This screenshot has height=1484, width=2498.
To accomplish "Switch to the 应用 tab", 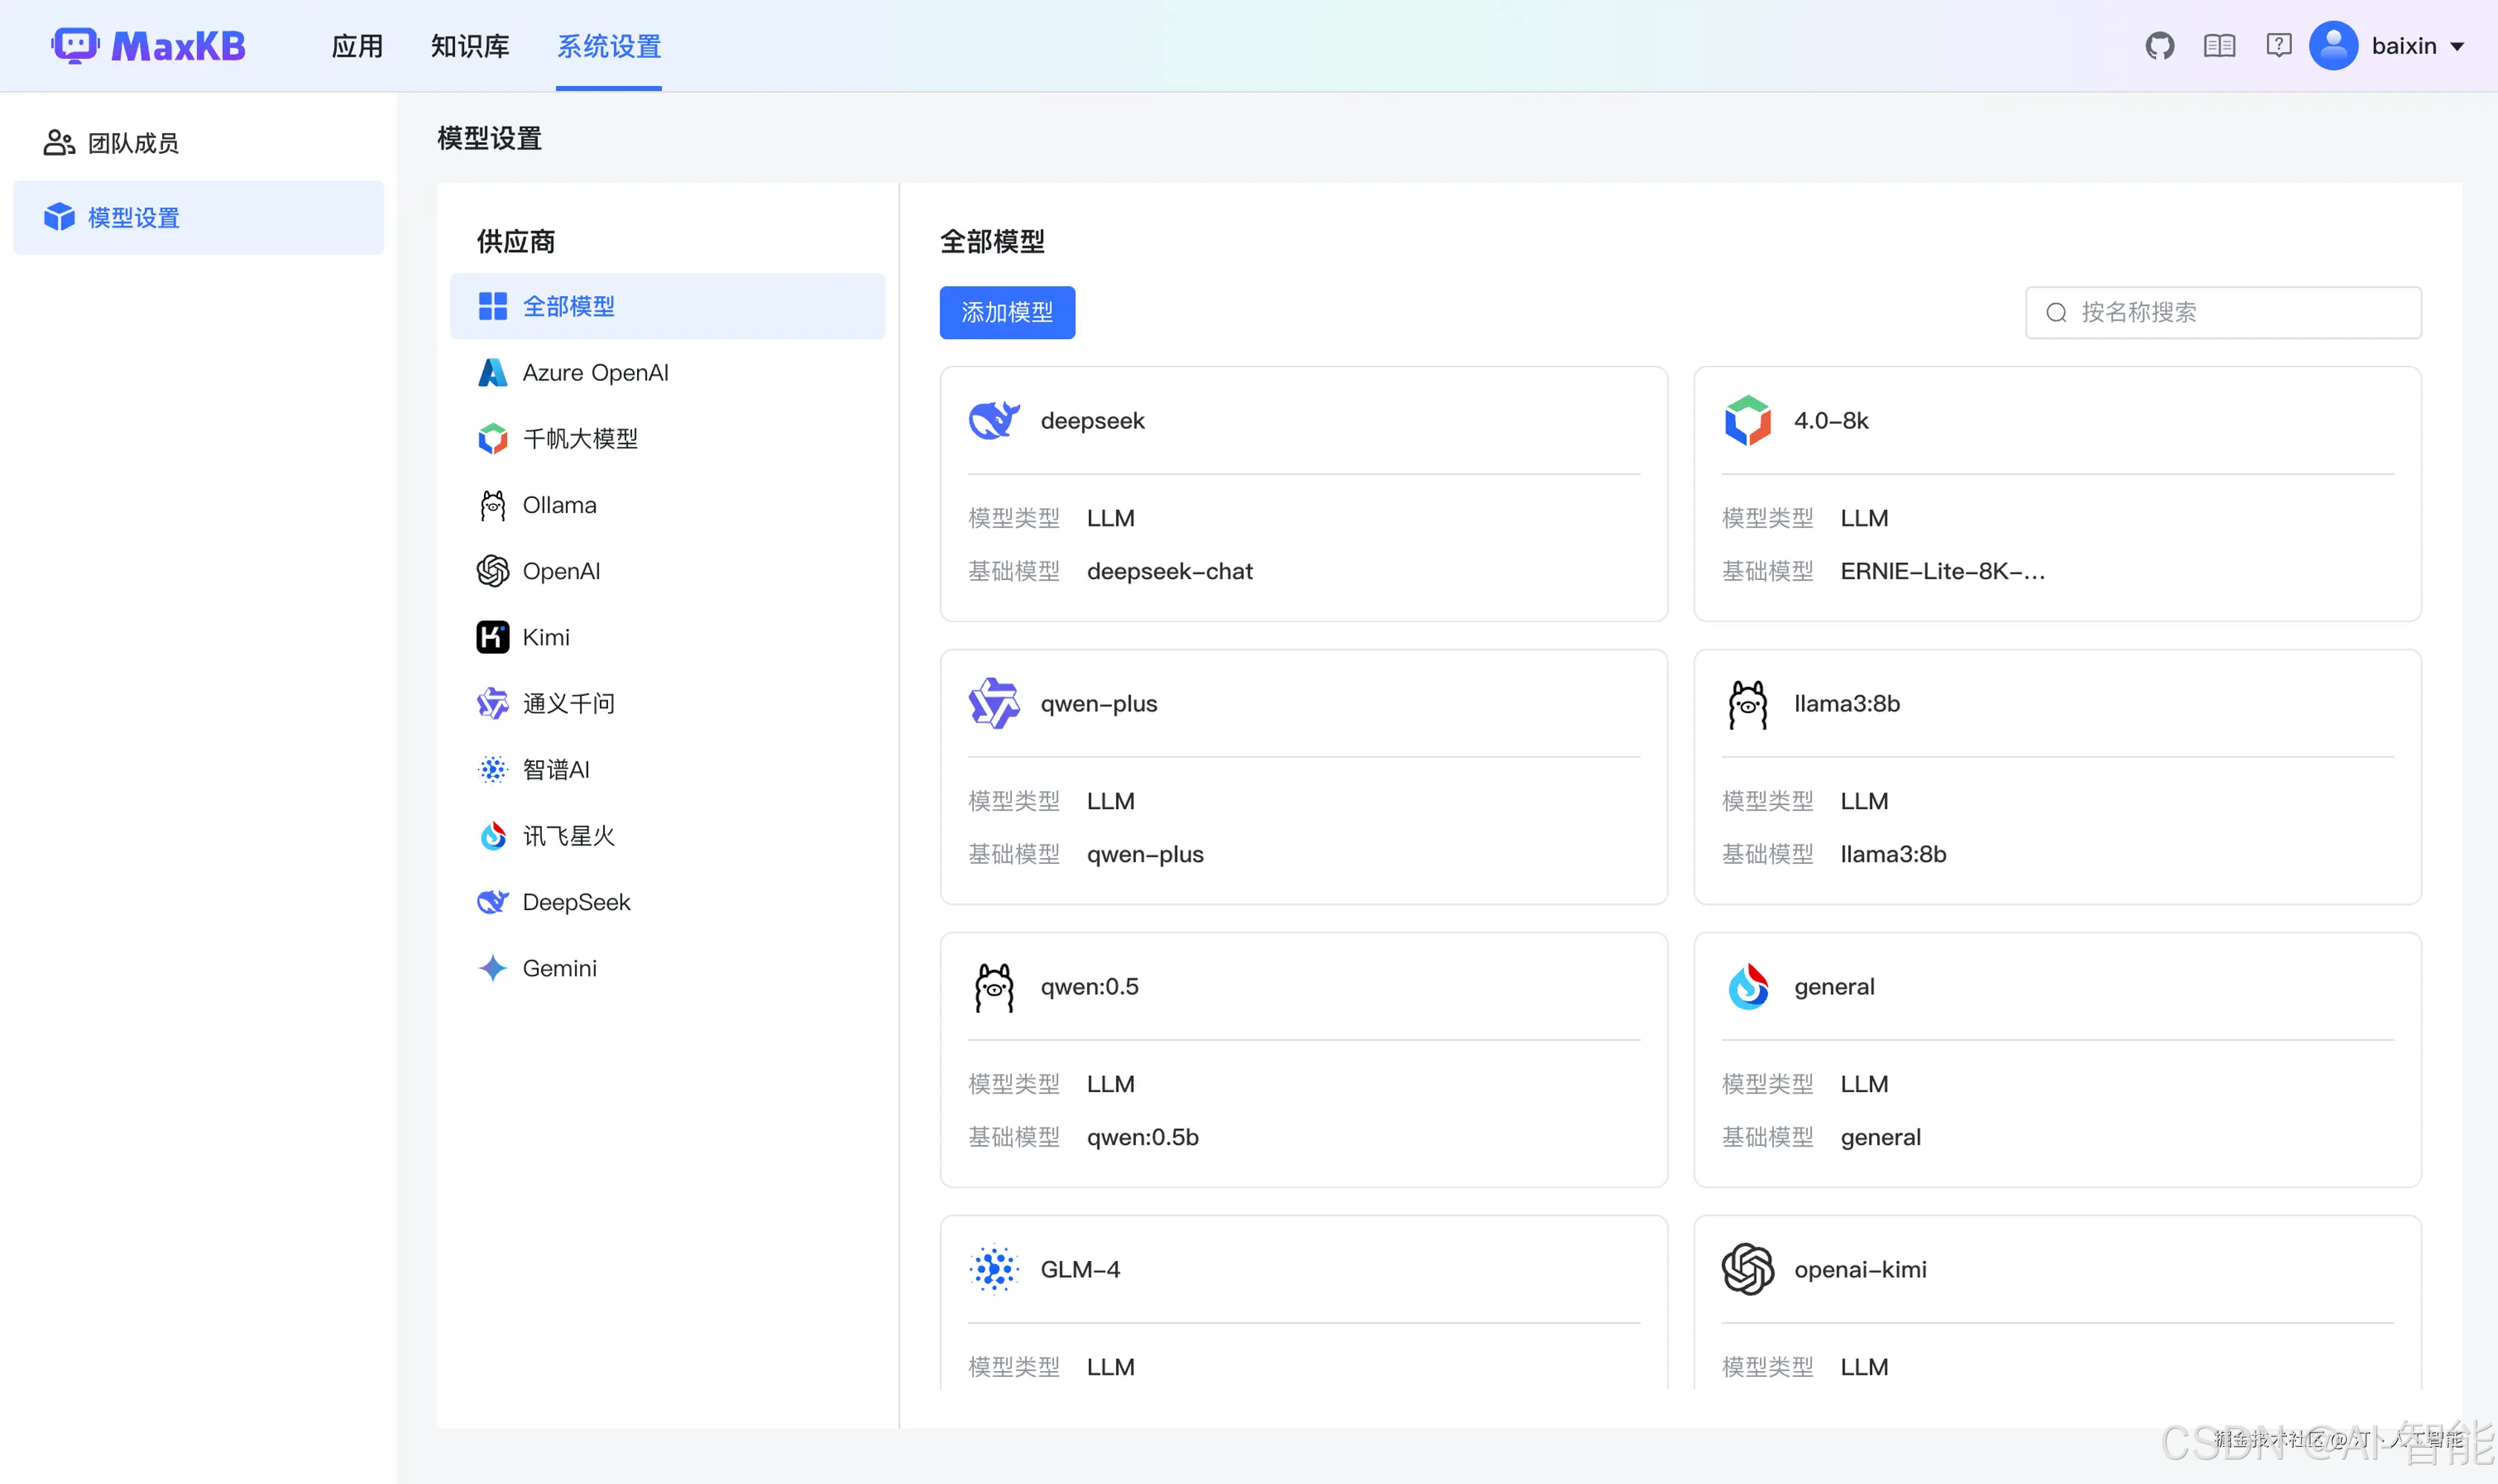I will 357,46.
